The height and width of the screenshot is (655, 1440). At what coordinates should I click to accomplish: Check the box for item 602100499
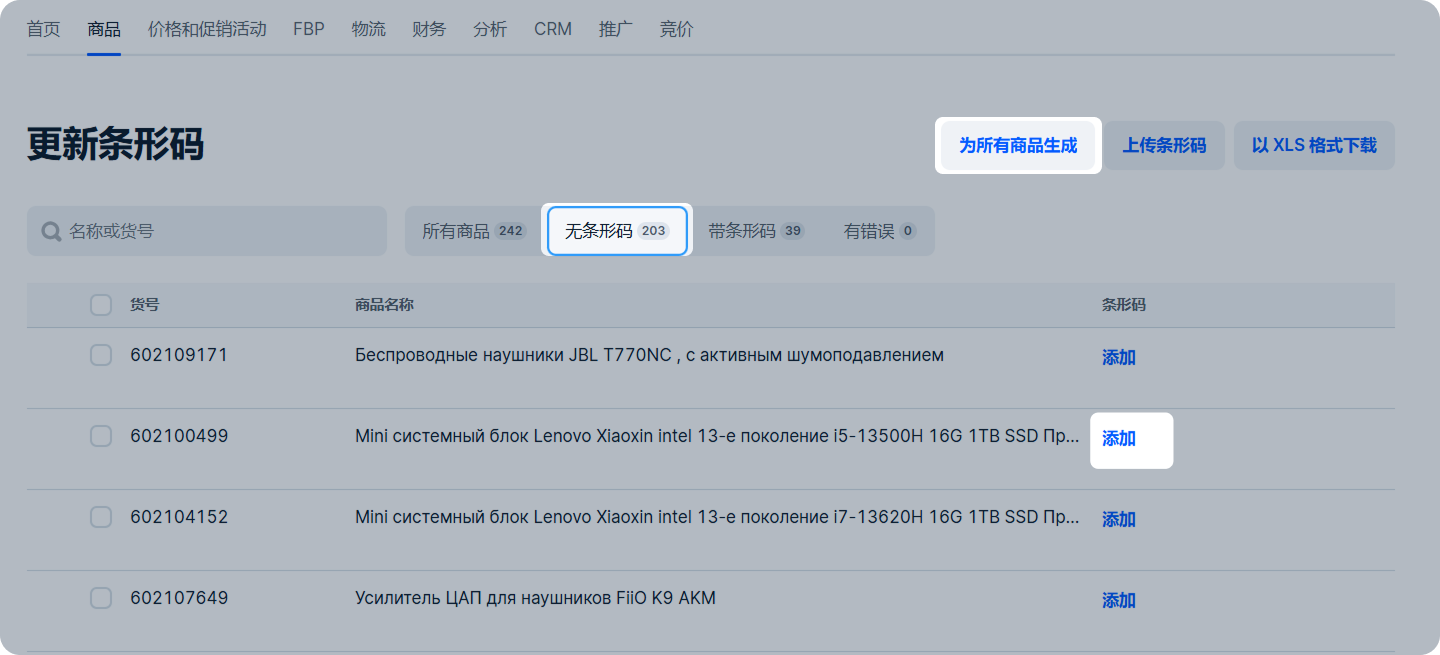pos(101,436)
